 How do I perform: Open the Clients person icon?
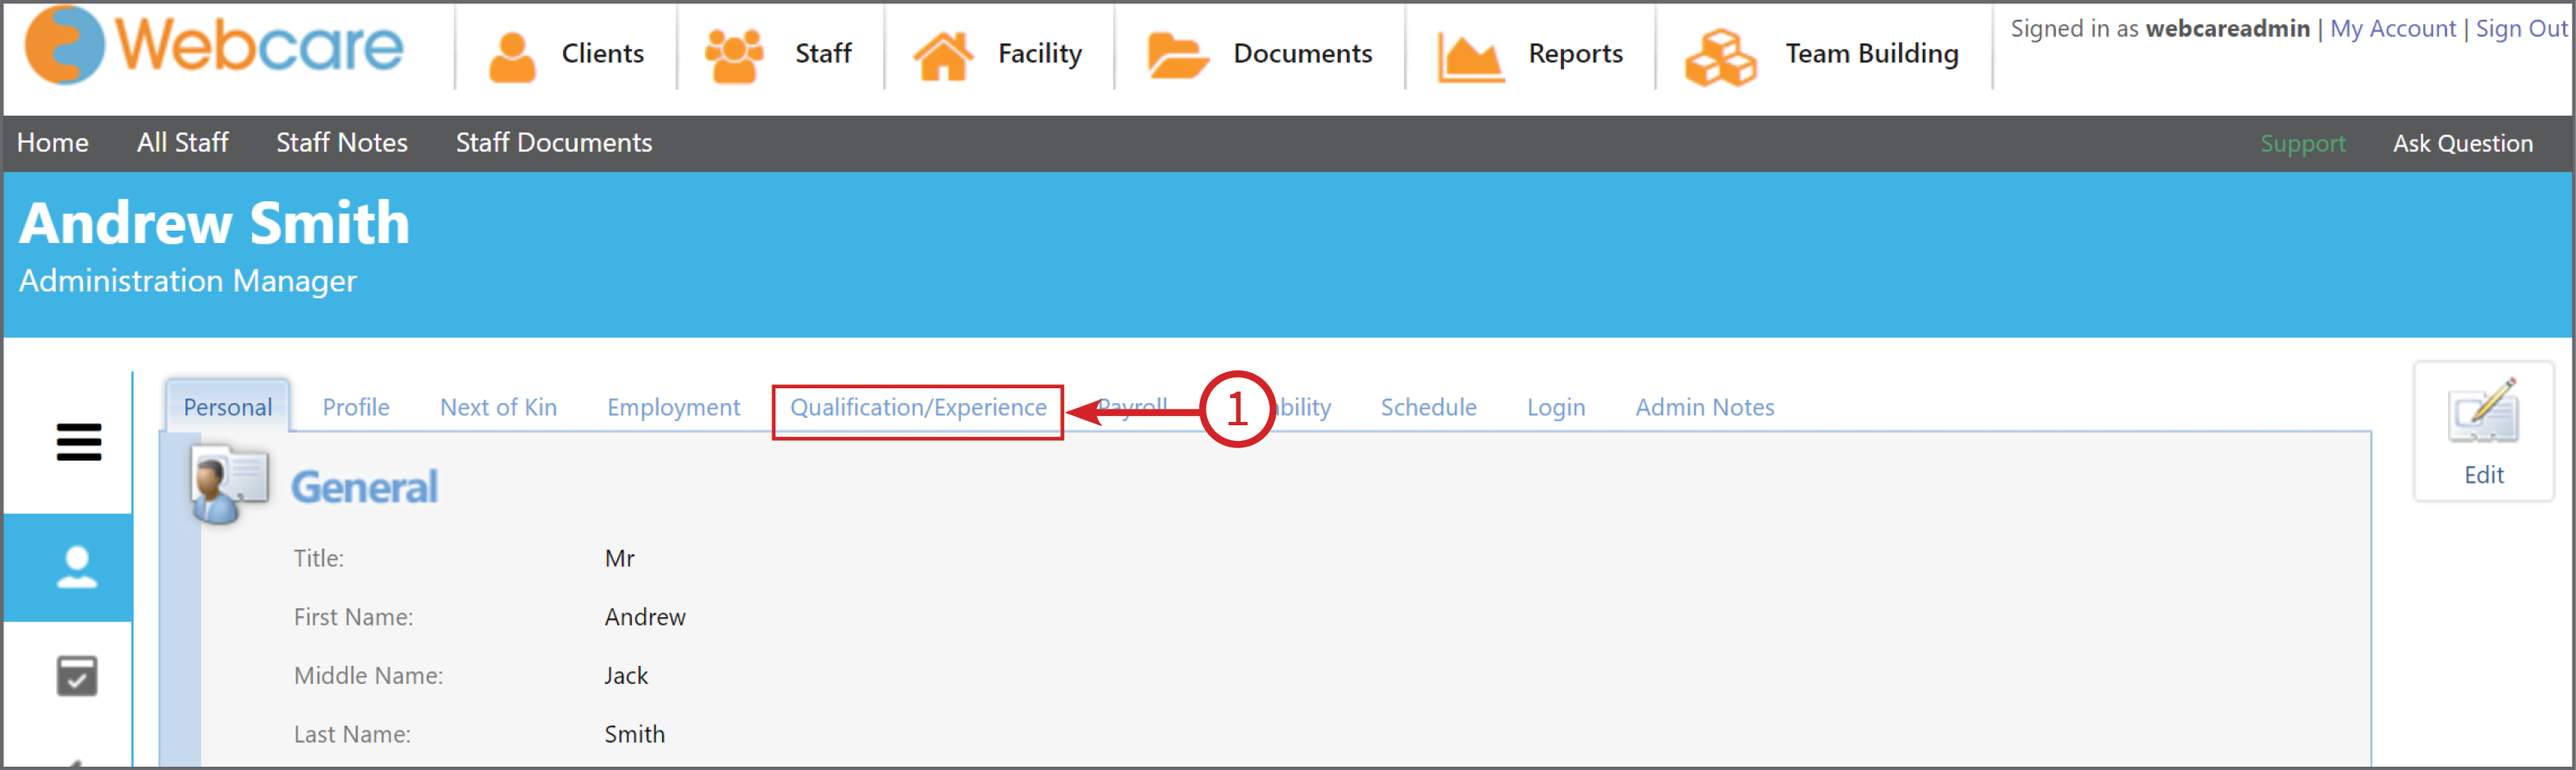[x=512, y=56]
